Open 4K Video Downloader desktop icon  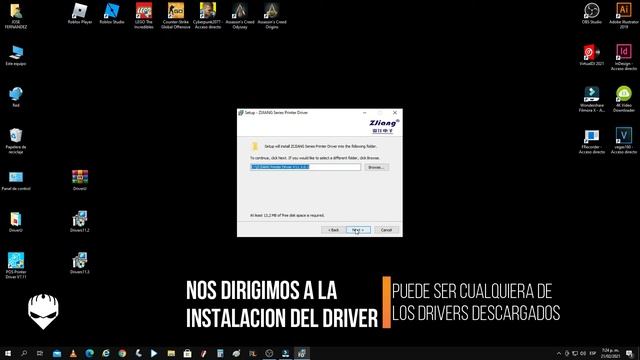click(x=624, y=99)
